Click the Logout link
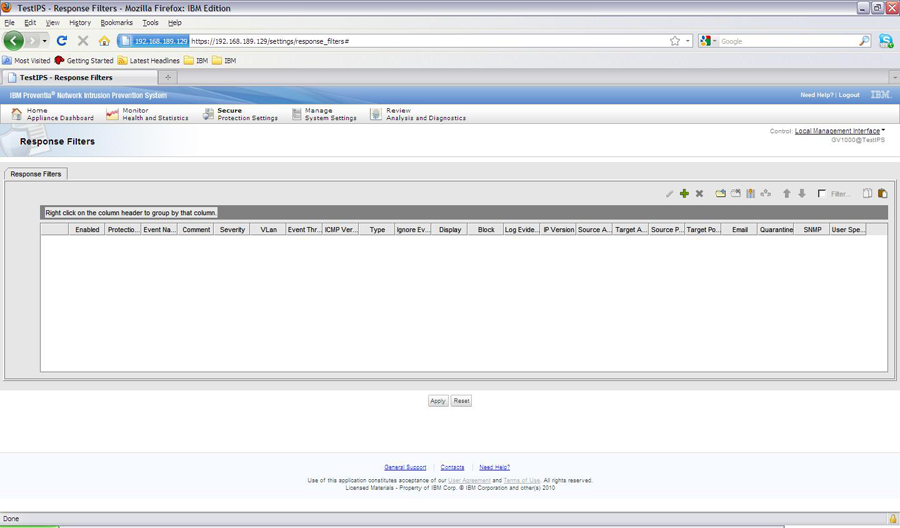 [x=849, y=95]
